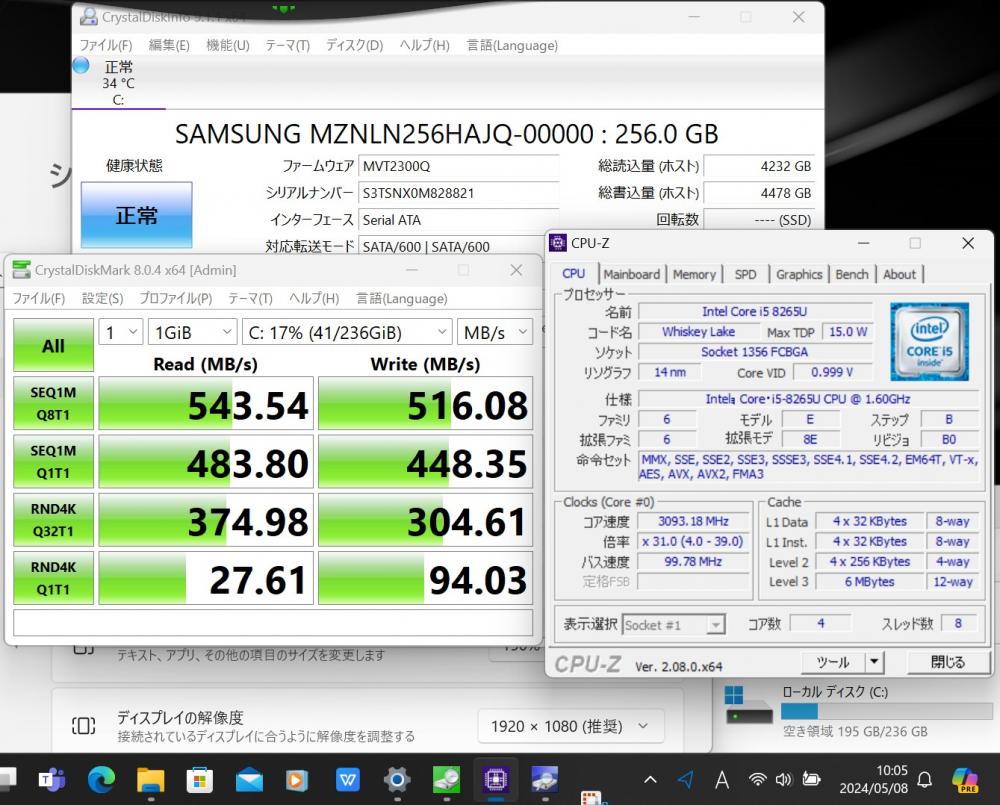Switch to the Bench tab in CPU-Z
This screenshot has height=805, width=1000.
852,274
